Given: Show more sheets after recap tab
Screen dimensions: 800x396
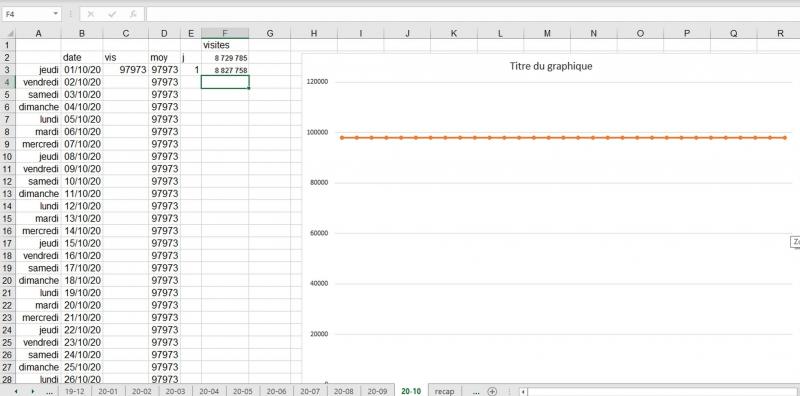Looking at the screenshot, I should point(476,392).
